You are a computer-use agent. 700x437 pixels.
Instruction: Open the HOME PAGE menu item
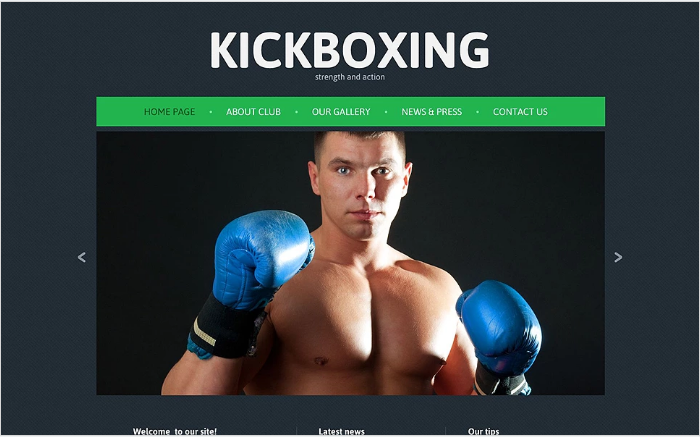[x=169, y=112]
